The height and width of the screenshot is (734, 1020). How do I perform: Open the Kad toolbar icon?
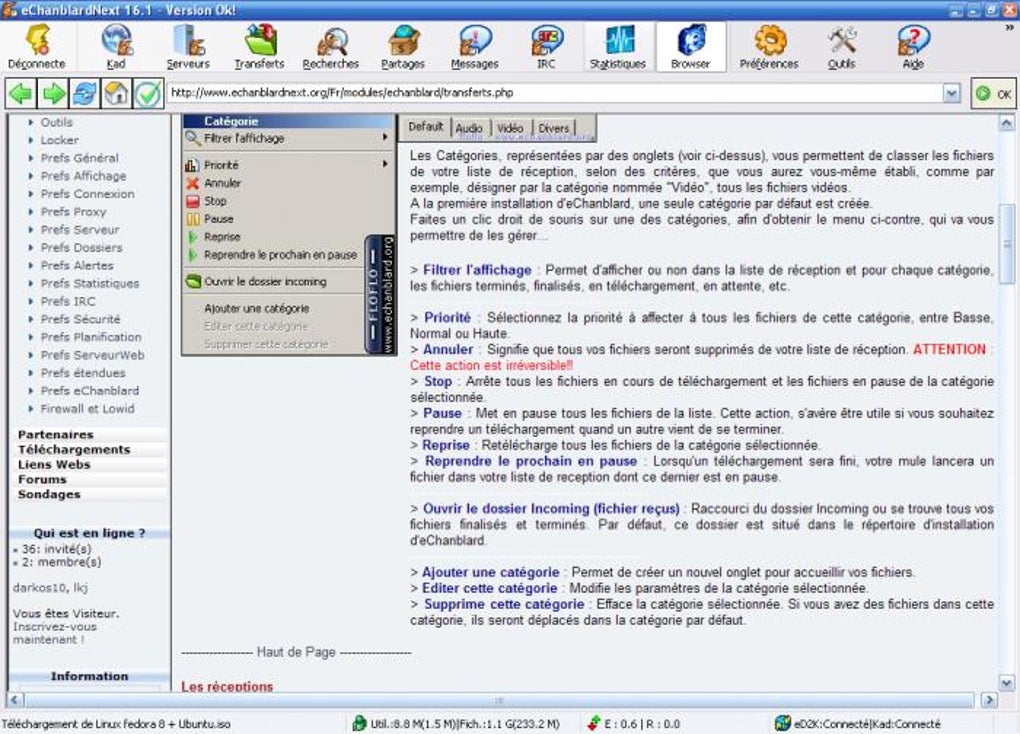pos(116,46)
